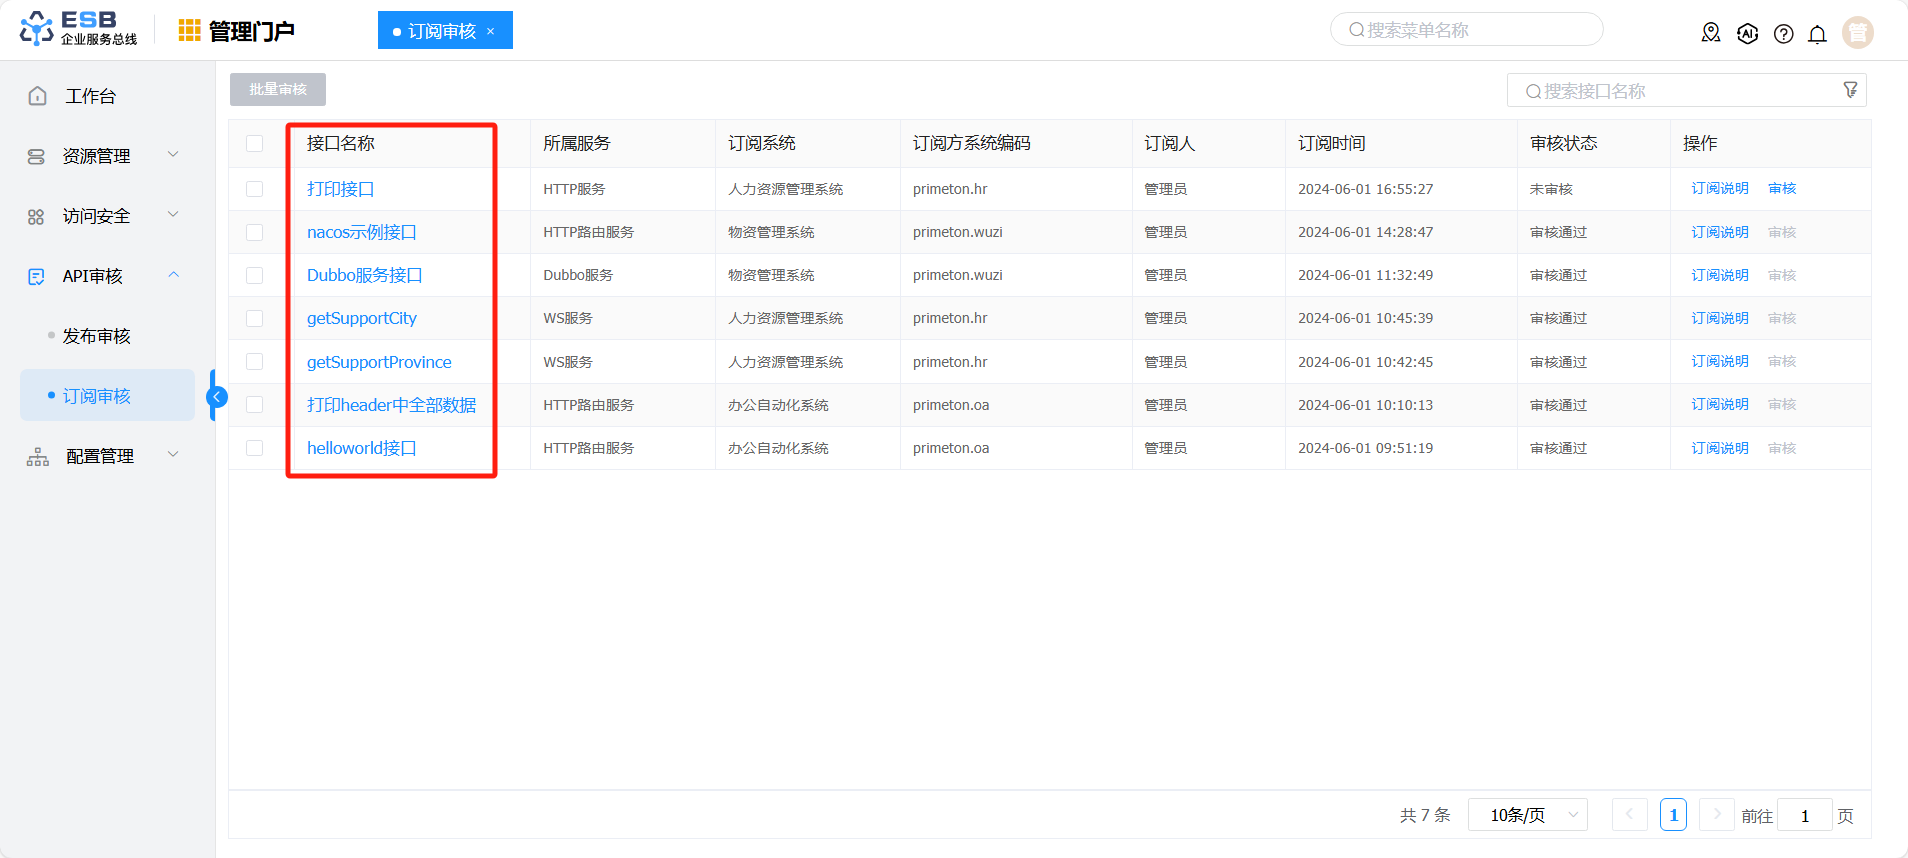Click the 管理门户 grid icon
Viewport: 1908px width, 858px height.
tap(189, 31)
